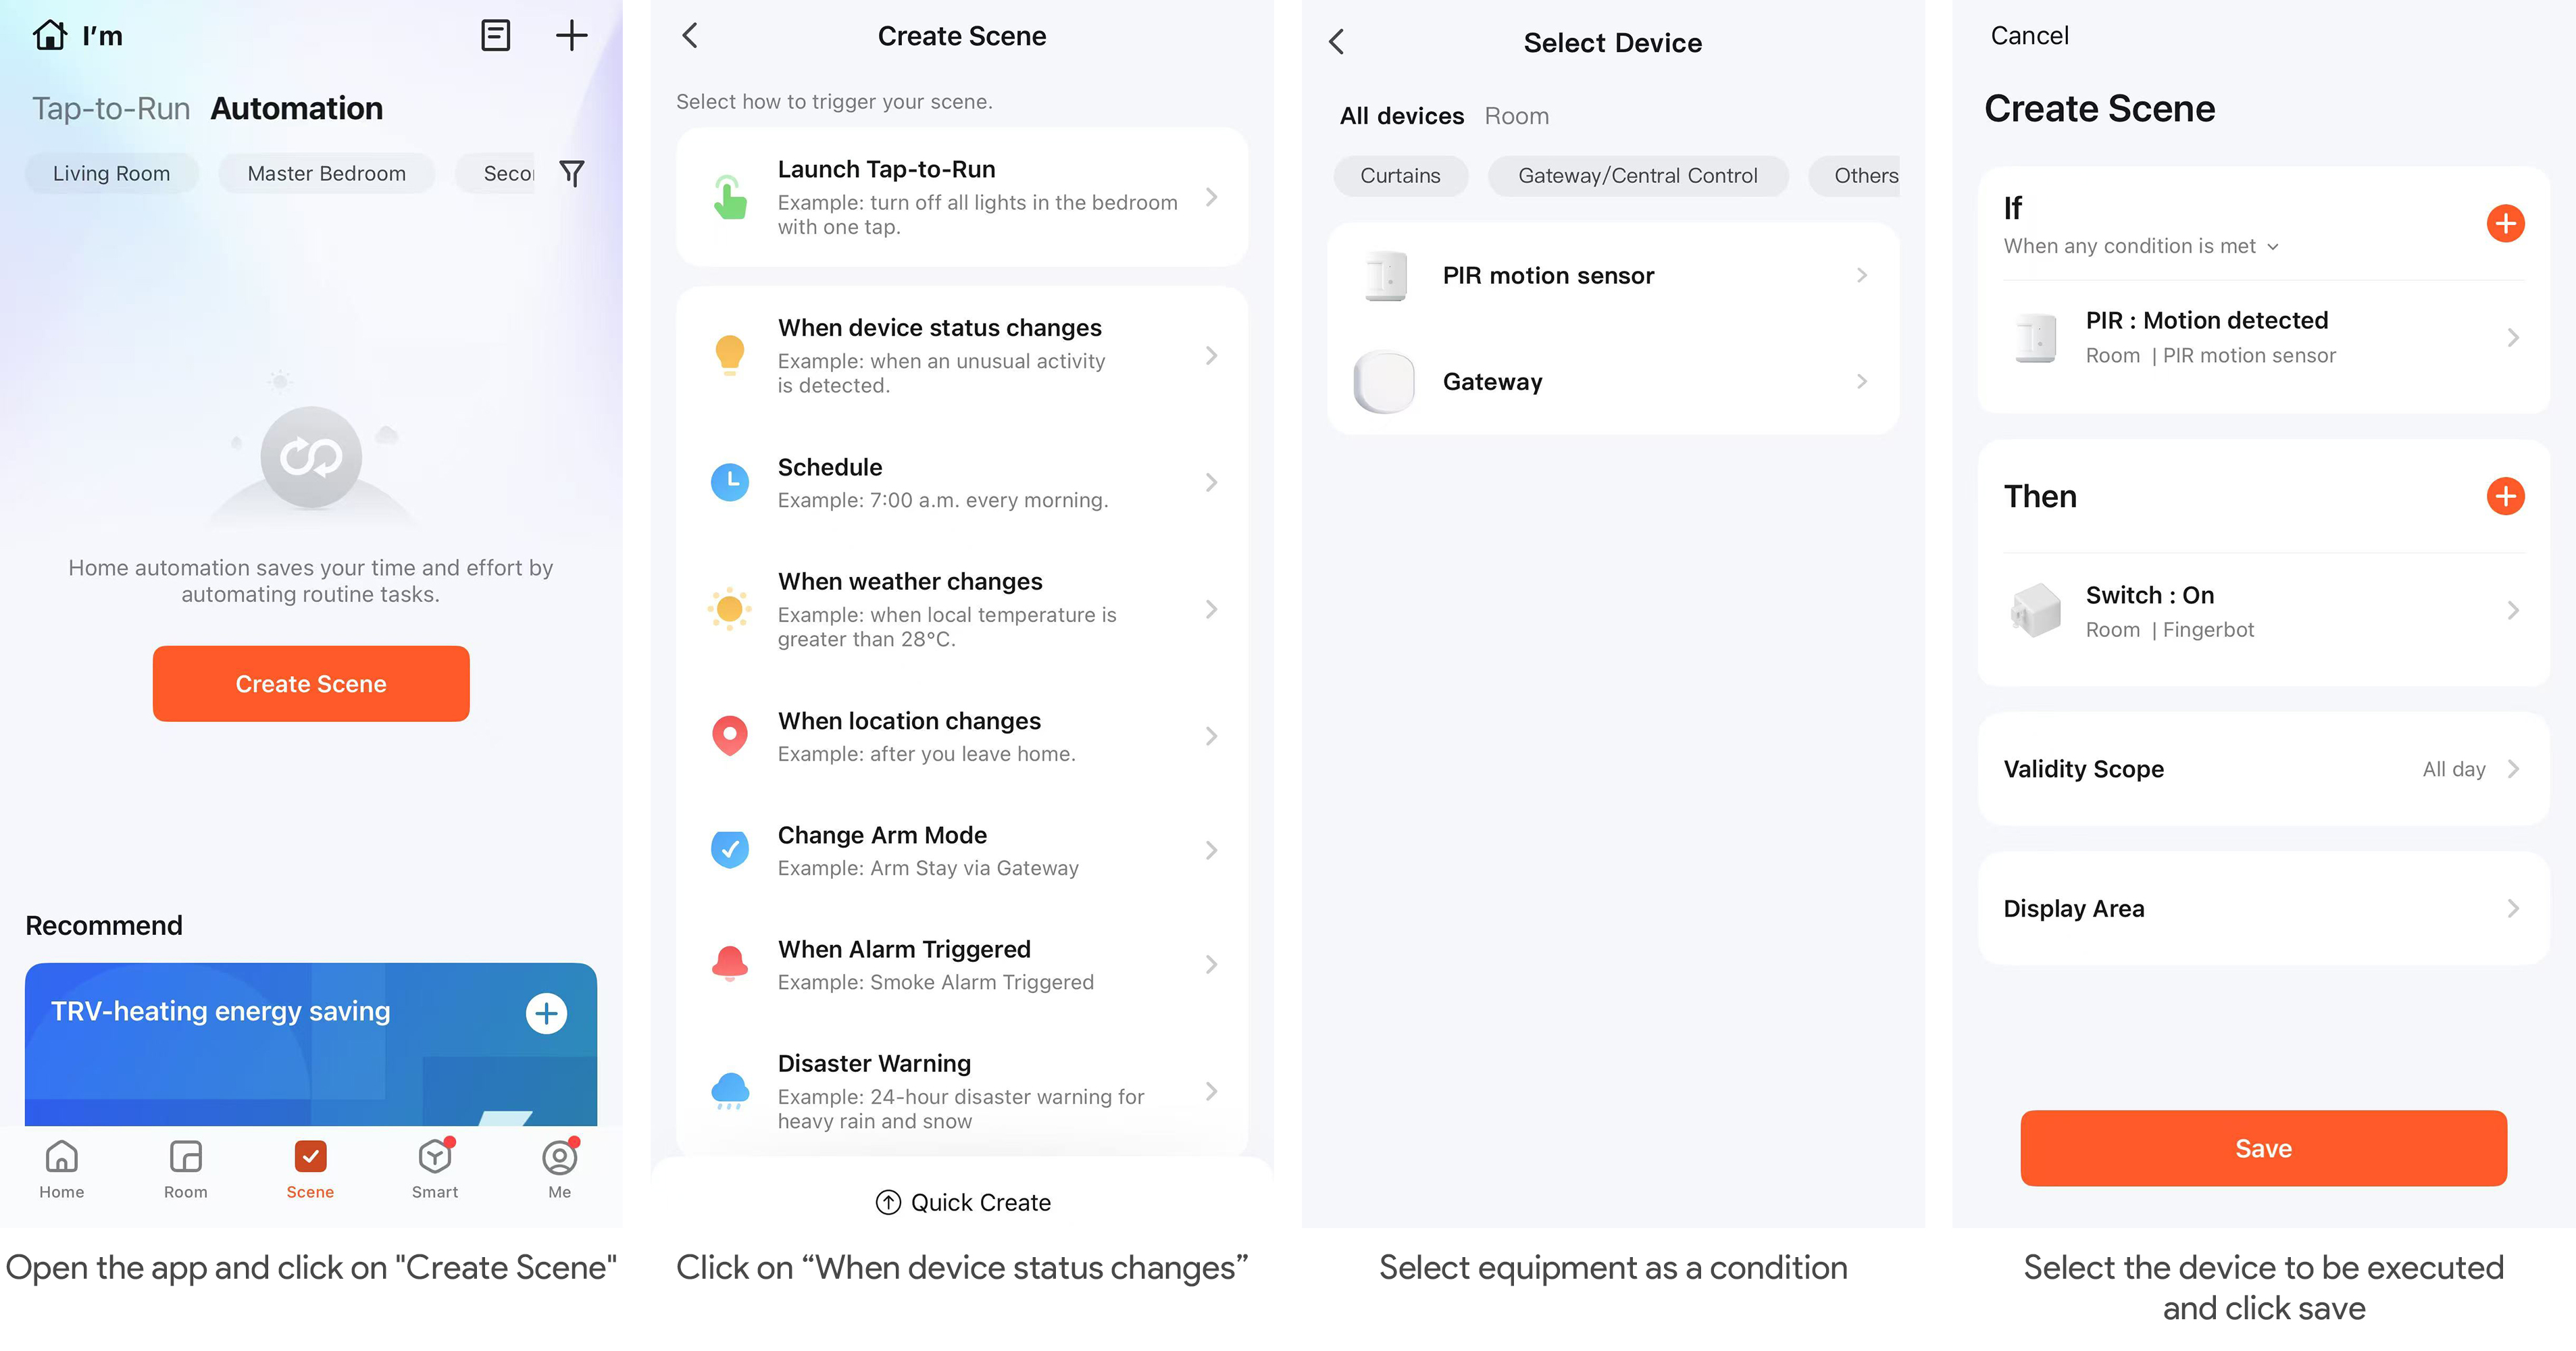Save the created scene
The height and width of the screenshot is (1351, 2576).
pos(2263,1148)
